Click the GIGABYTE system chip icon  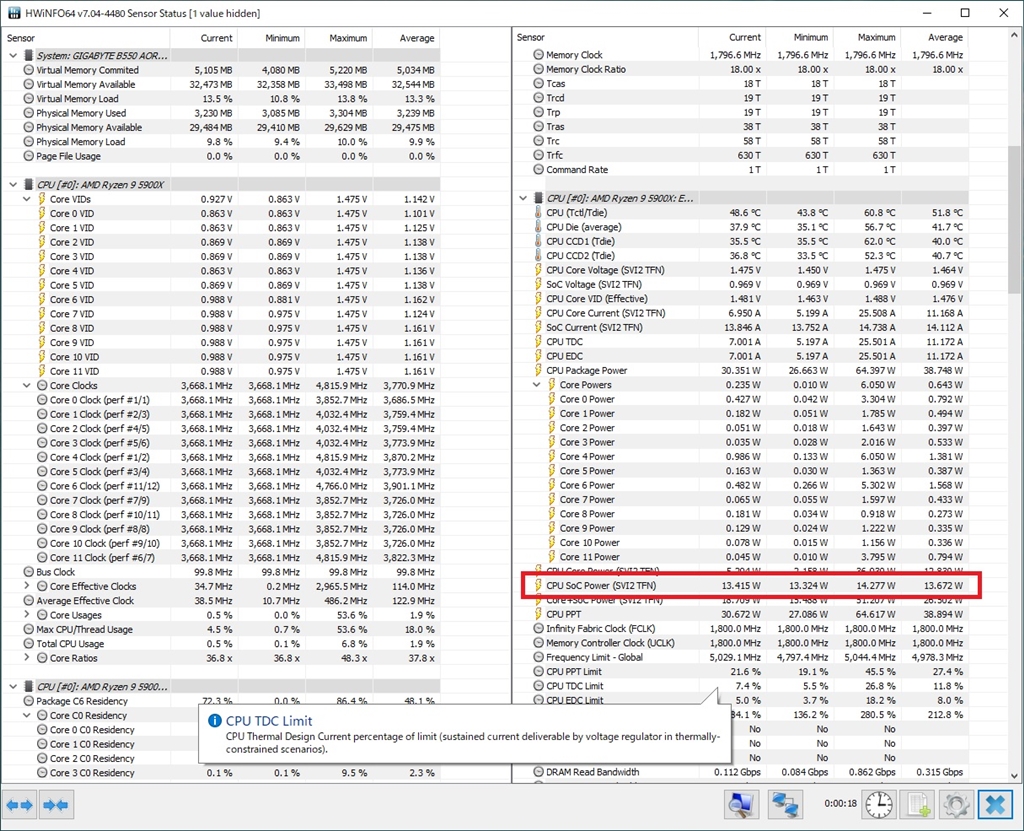point(29,56)
